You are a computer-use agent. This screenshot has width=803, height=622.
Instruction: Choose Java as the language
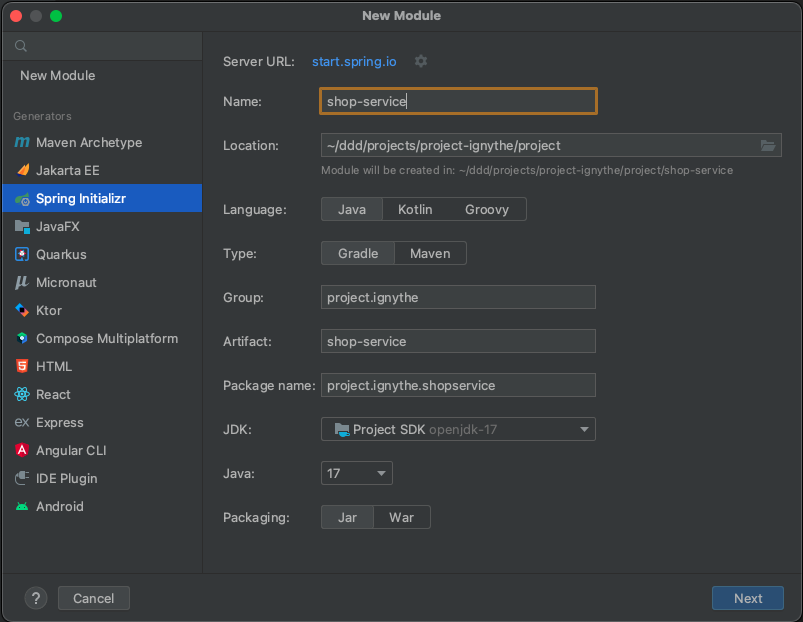click(352, 209)
